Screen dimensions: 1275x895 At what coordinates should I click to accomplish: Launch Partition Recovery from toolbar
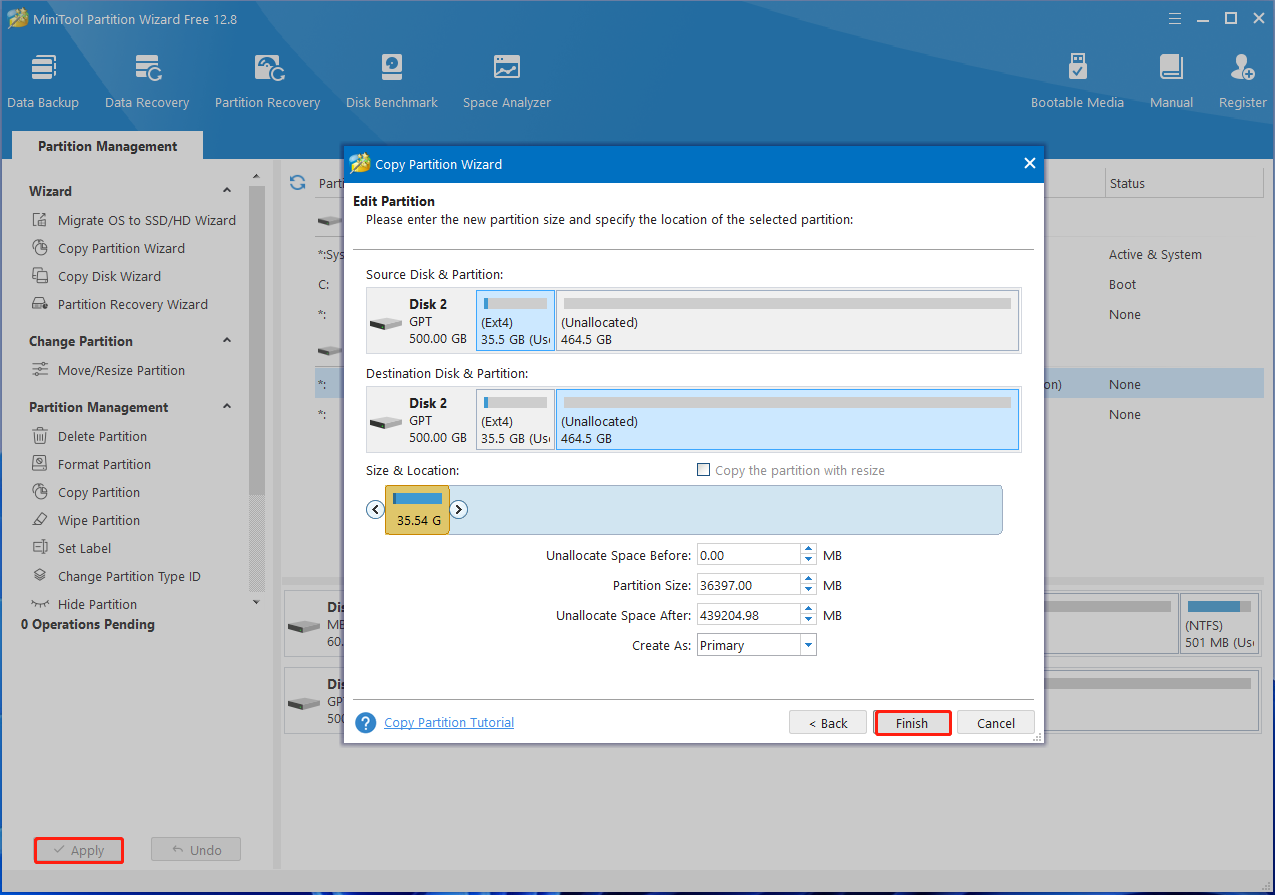coord(267,81)
